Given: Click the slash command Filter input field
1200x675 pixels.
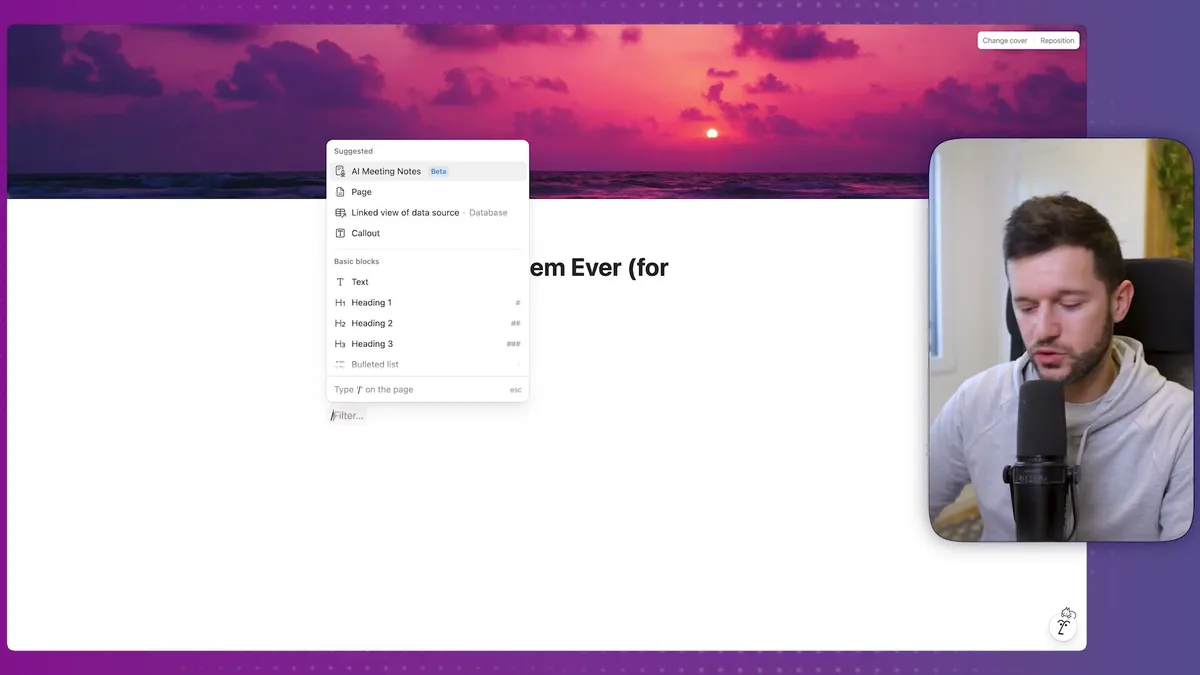Looking at the screenshot, I should click(x=350, y=416).
